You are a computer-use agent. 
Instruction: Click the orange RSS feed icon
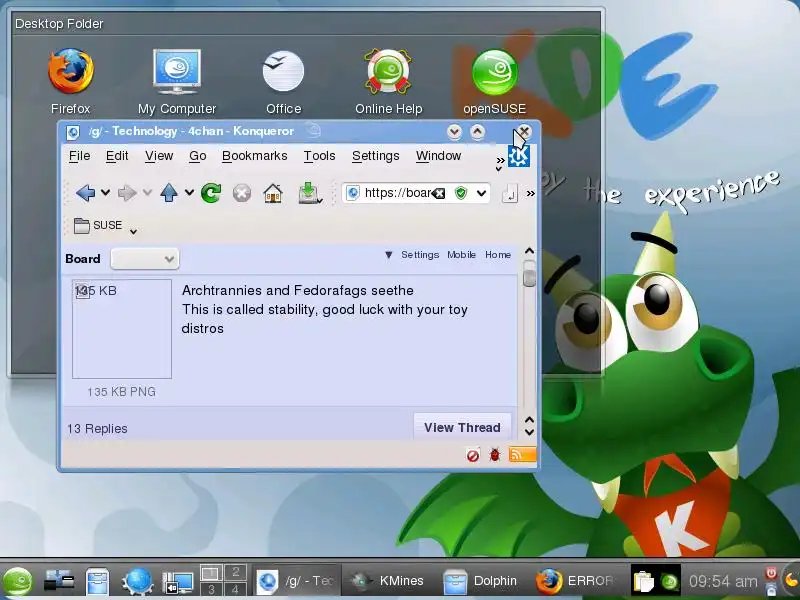tap(522, 454)
